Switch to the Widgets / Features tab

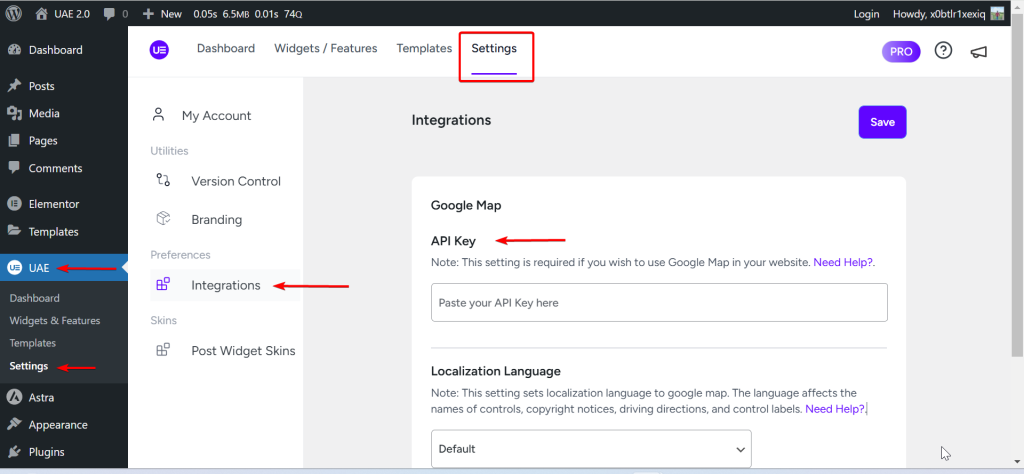click(326, 48)
